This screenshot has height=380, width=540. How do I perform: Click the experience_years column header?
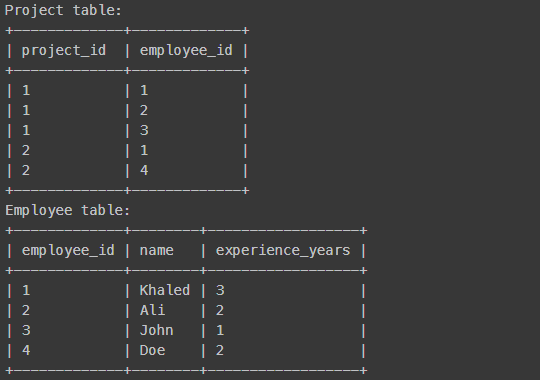(283, 250)
